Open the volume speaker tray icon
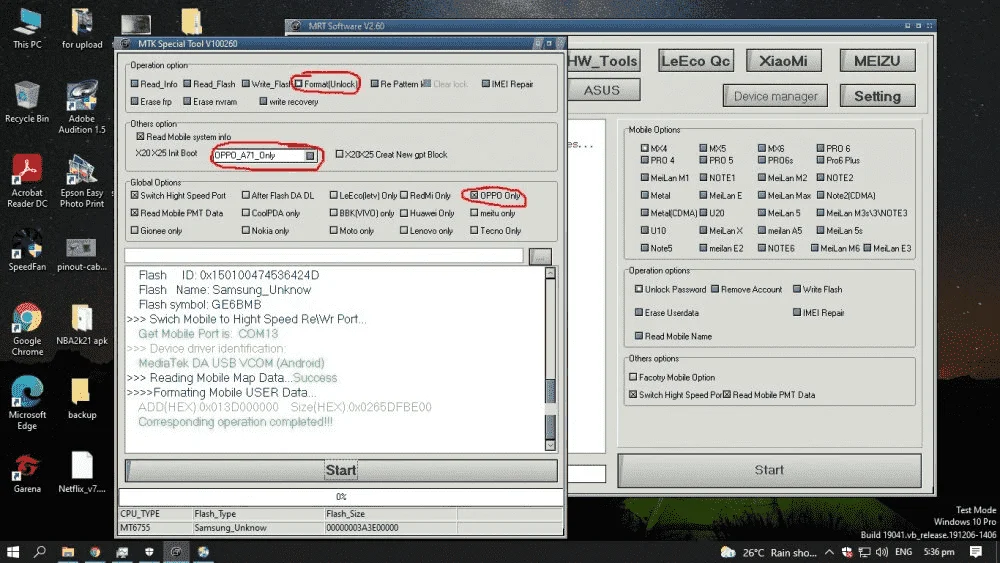The width and height of the screenshot is (1000, 563). coord(882,552)
